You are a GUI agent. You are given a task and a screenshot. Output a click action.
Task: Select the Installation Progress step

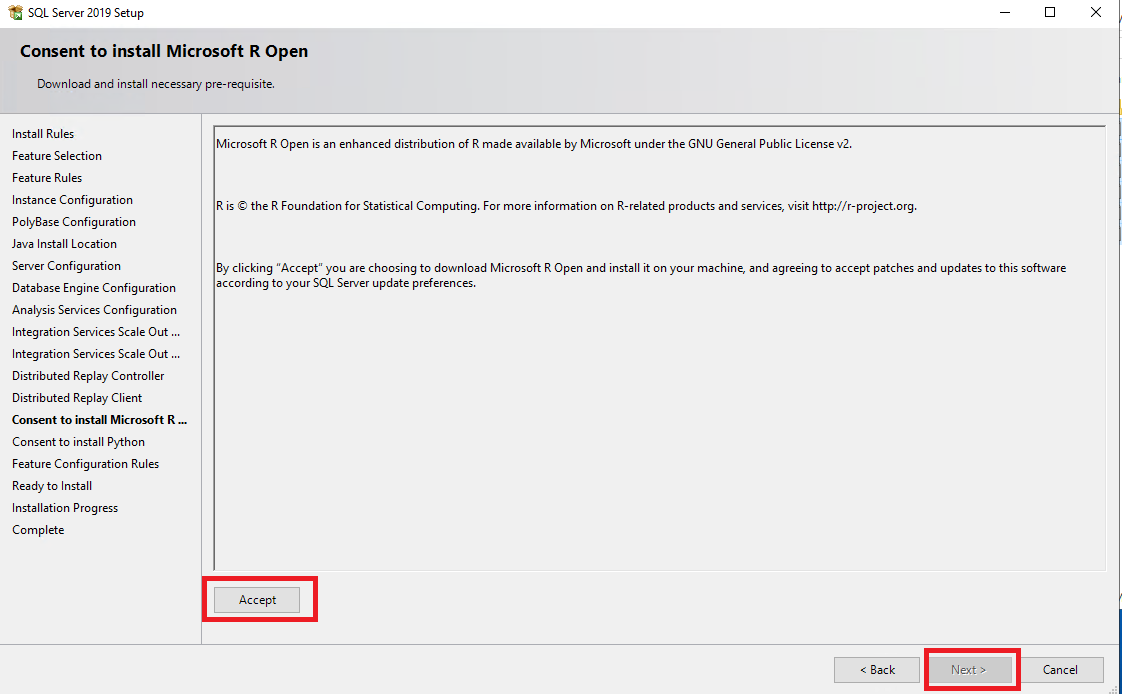click(x=64, y=508)
